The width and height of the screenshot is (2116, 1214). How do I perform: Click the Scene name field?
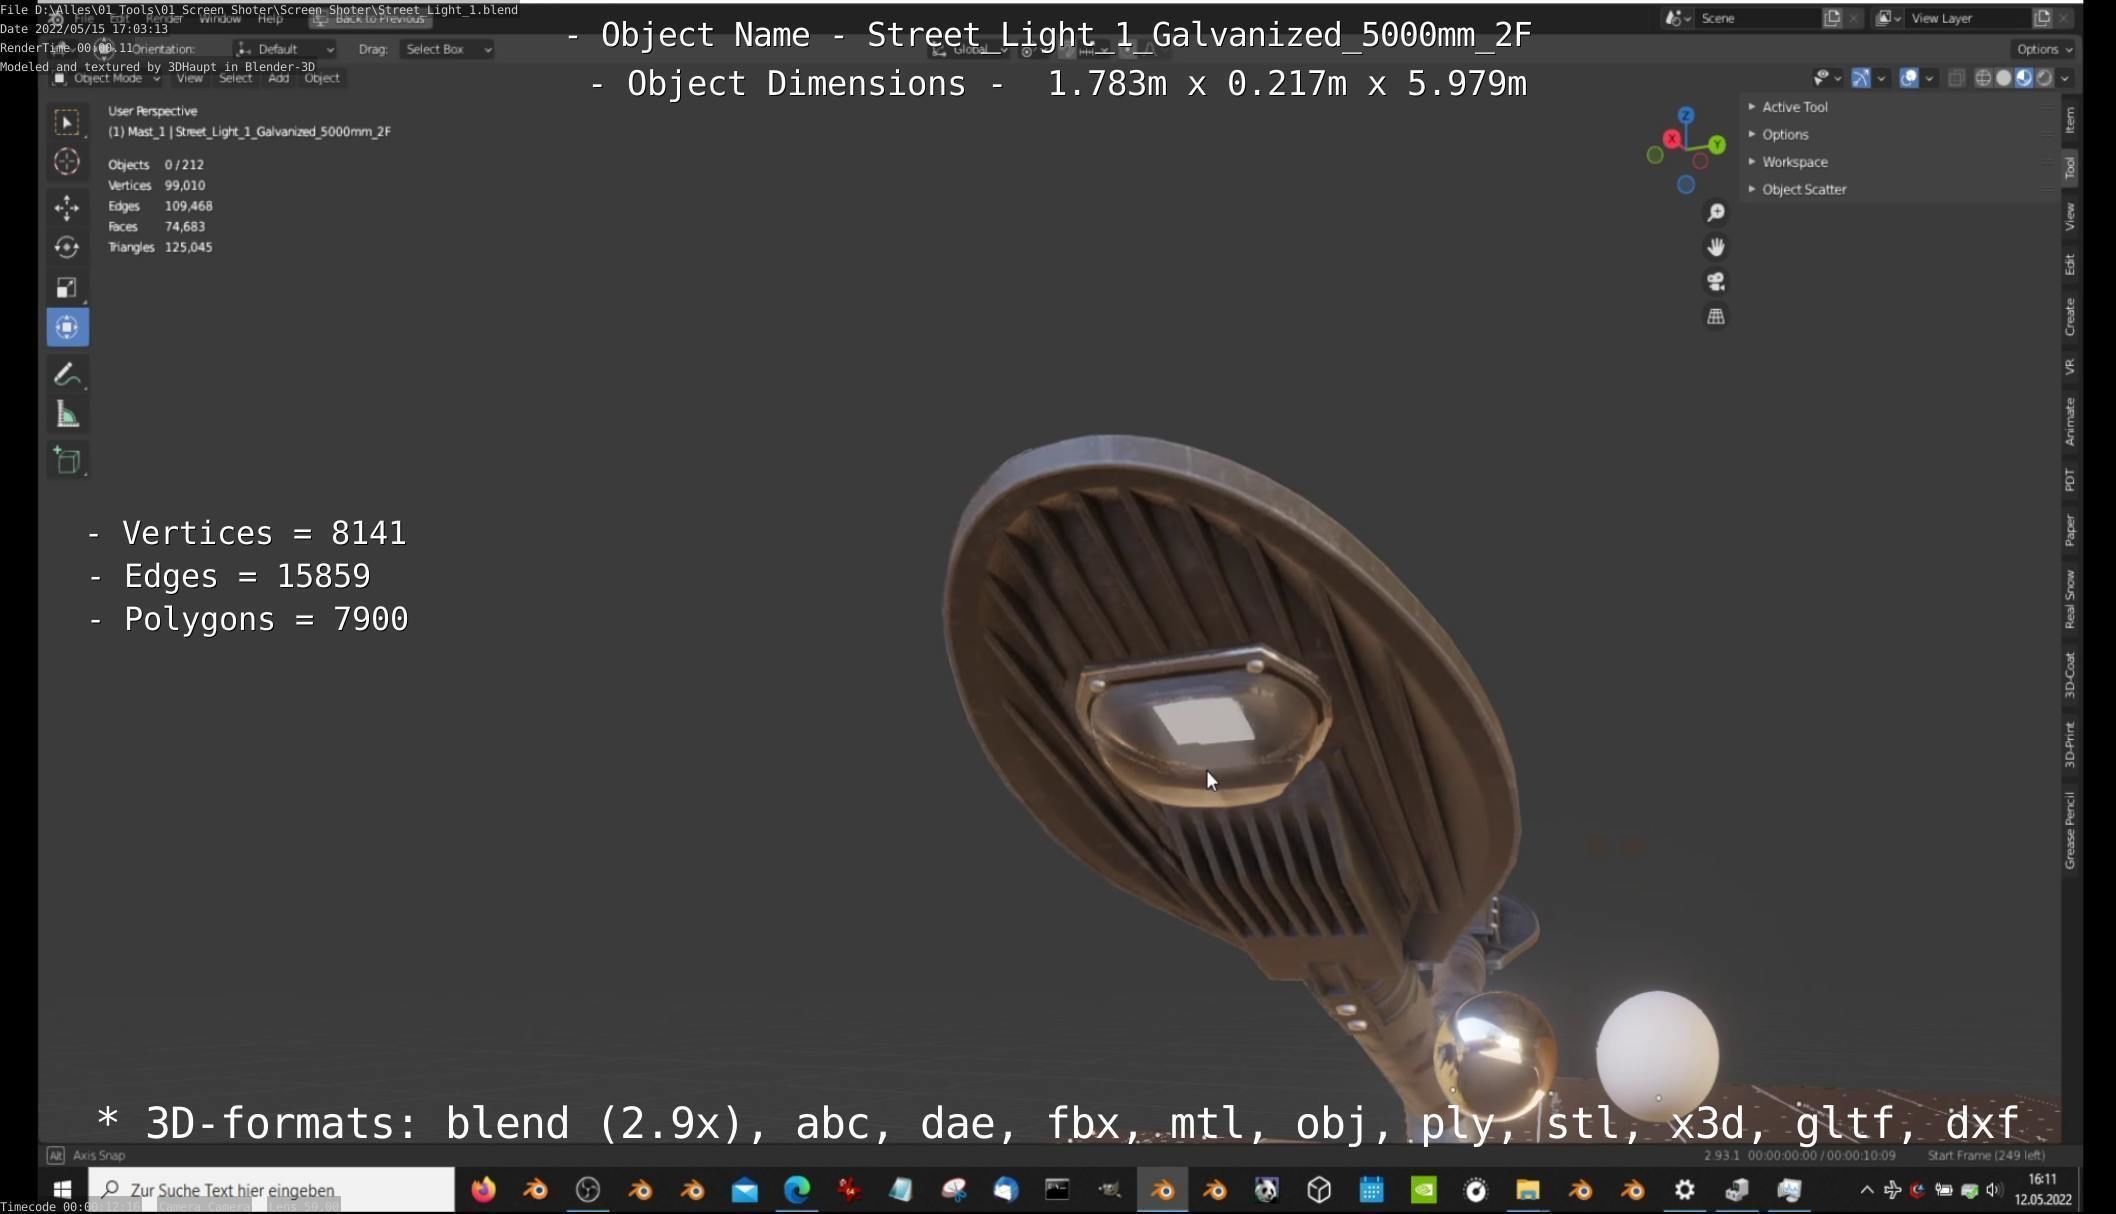click(1758, 18)
